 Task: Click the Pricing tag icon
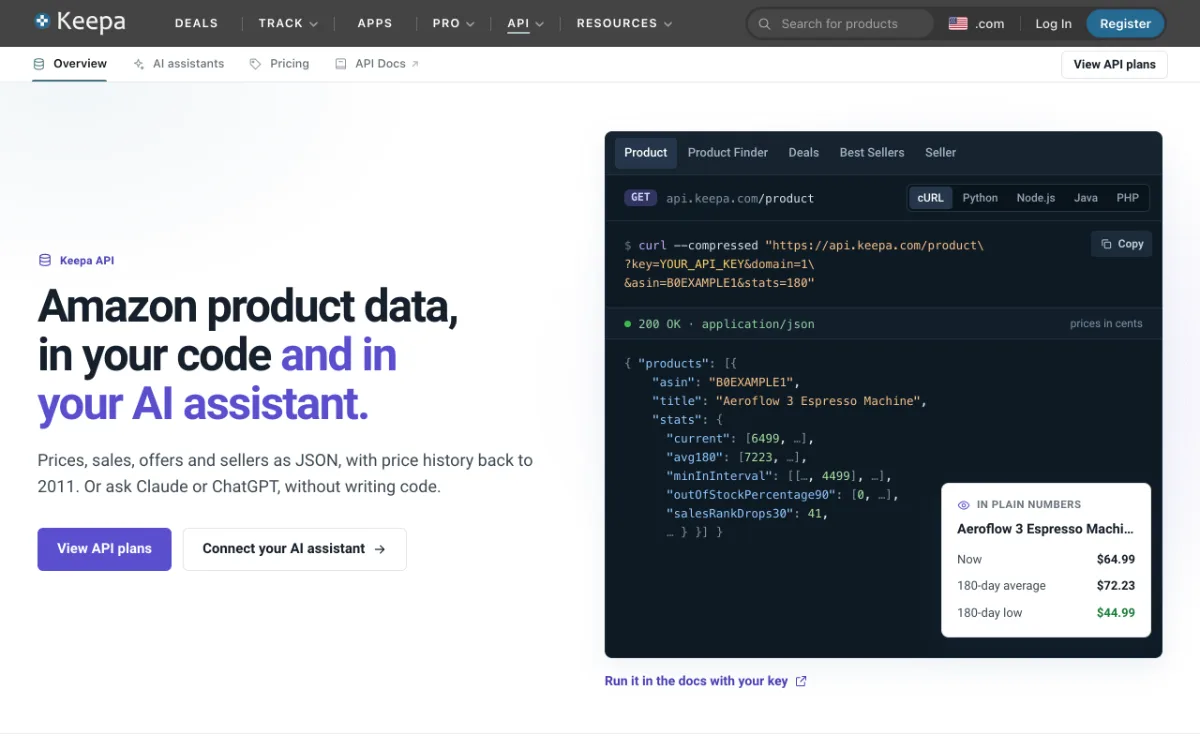pos(255,64)
